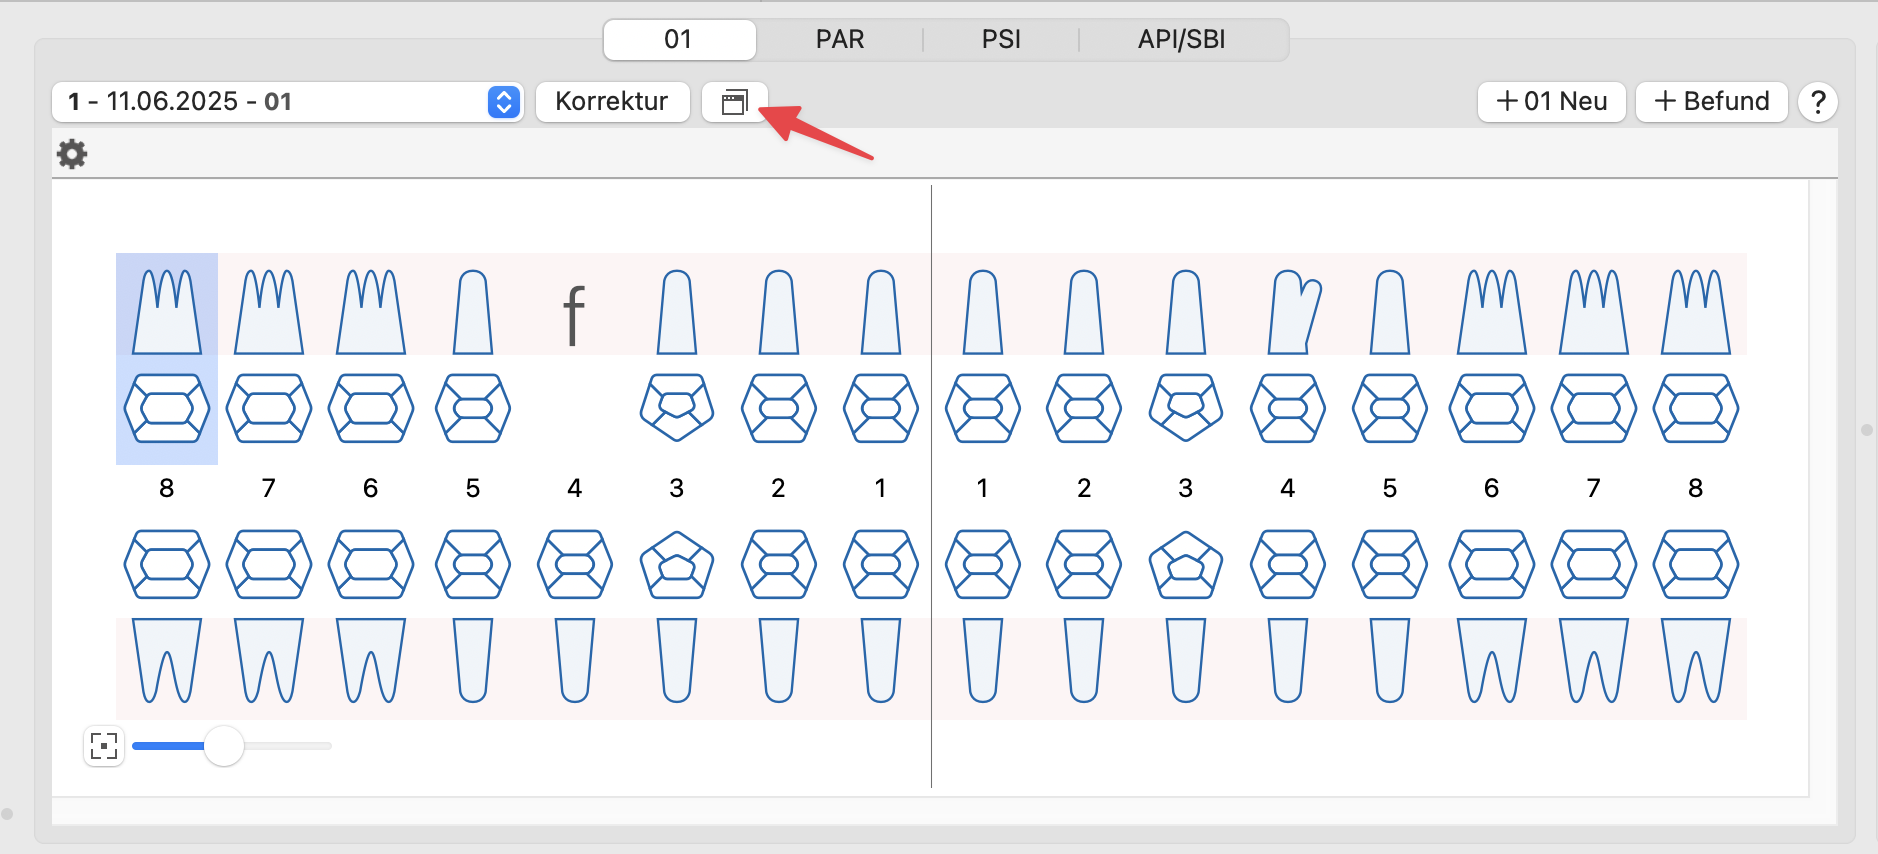Select upper right tooth 8 occlusal surface

pos(167,408)
